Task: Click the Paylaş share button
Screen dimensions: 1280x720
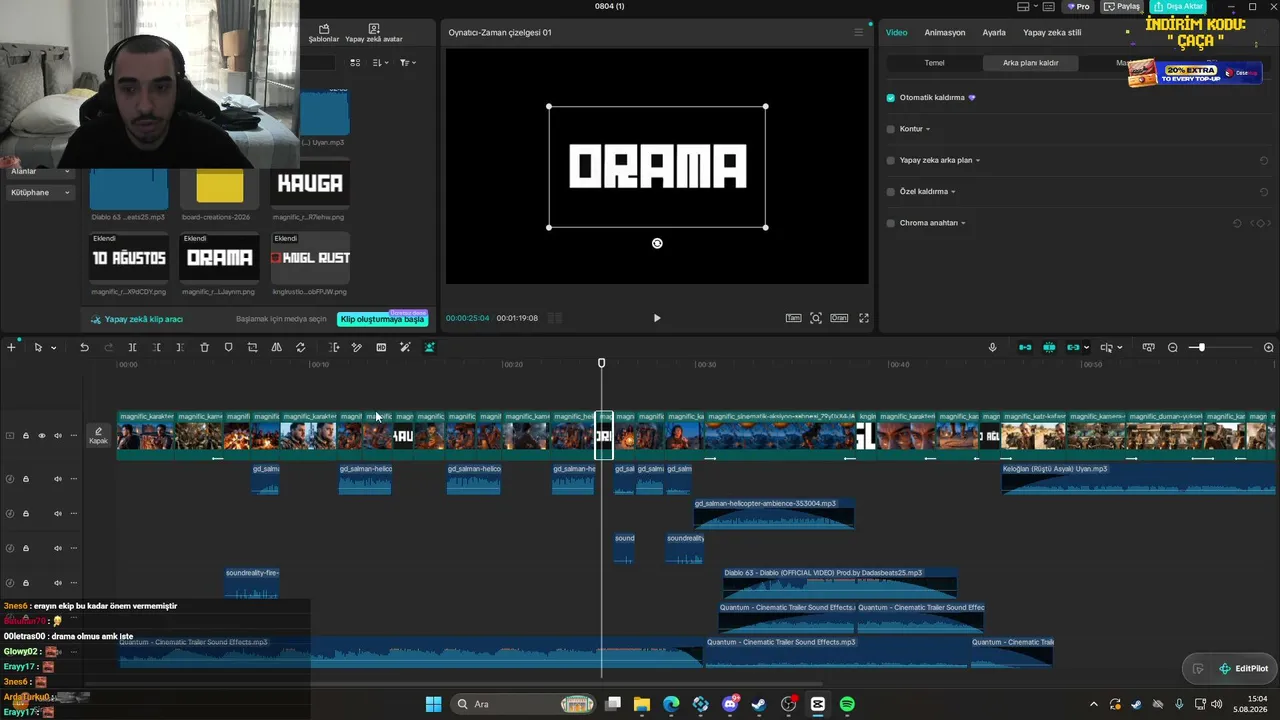Action: click(x=1123, y=6)
